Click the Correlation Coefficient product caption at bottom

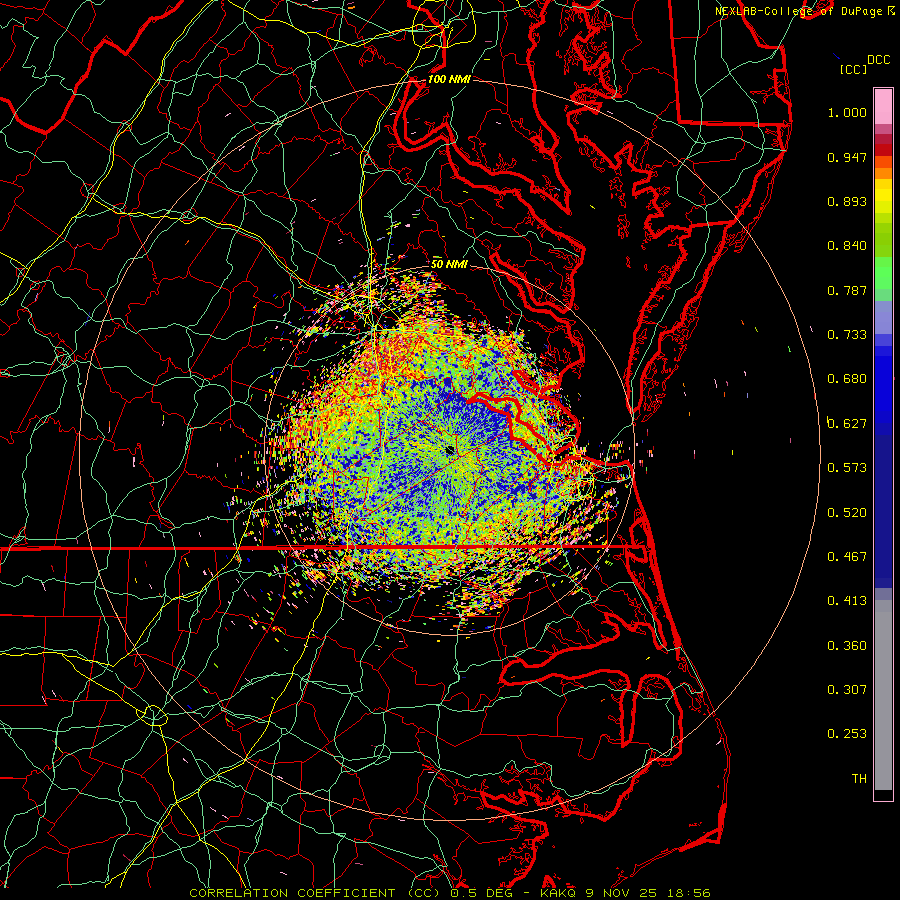449,893
